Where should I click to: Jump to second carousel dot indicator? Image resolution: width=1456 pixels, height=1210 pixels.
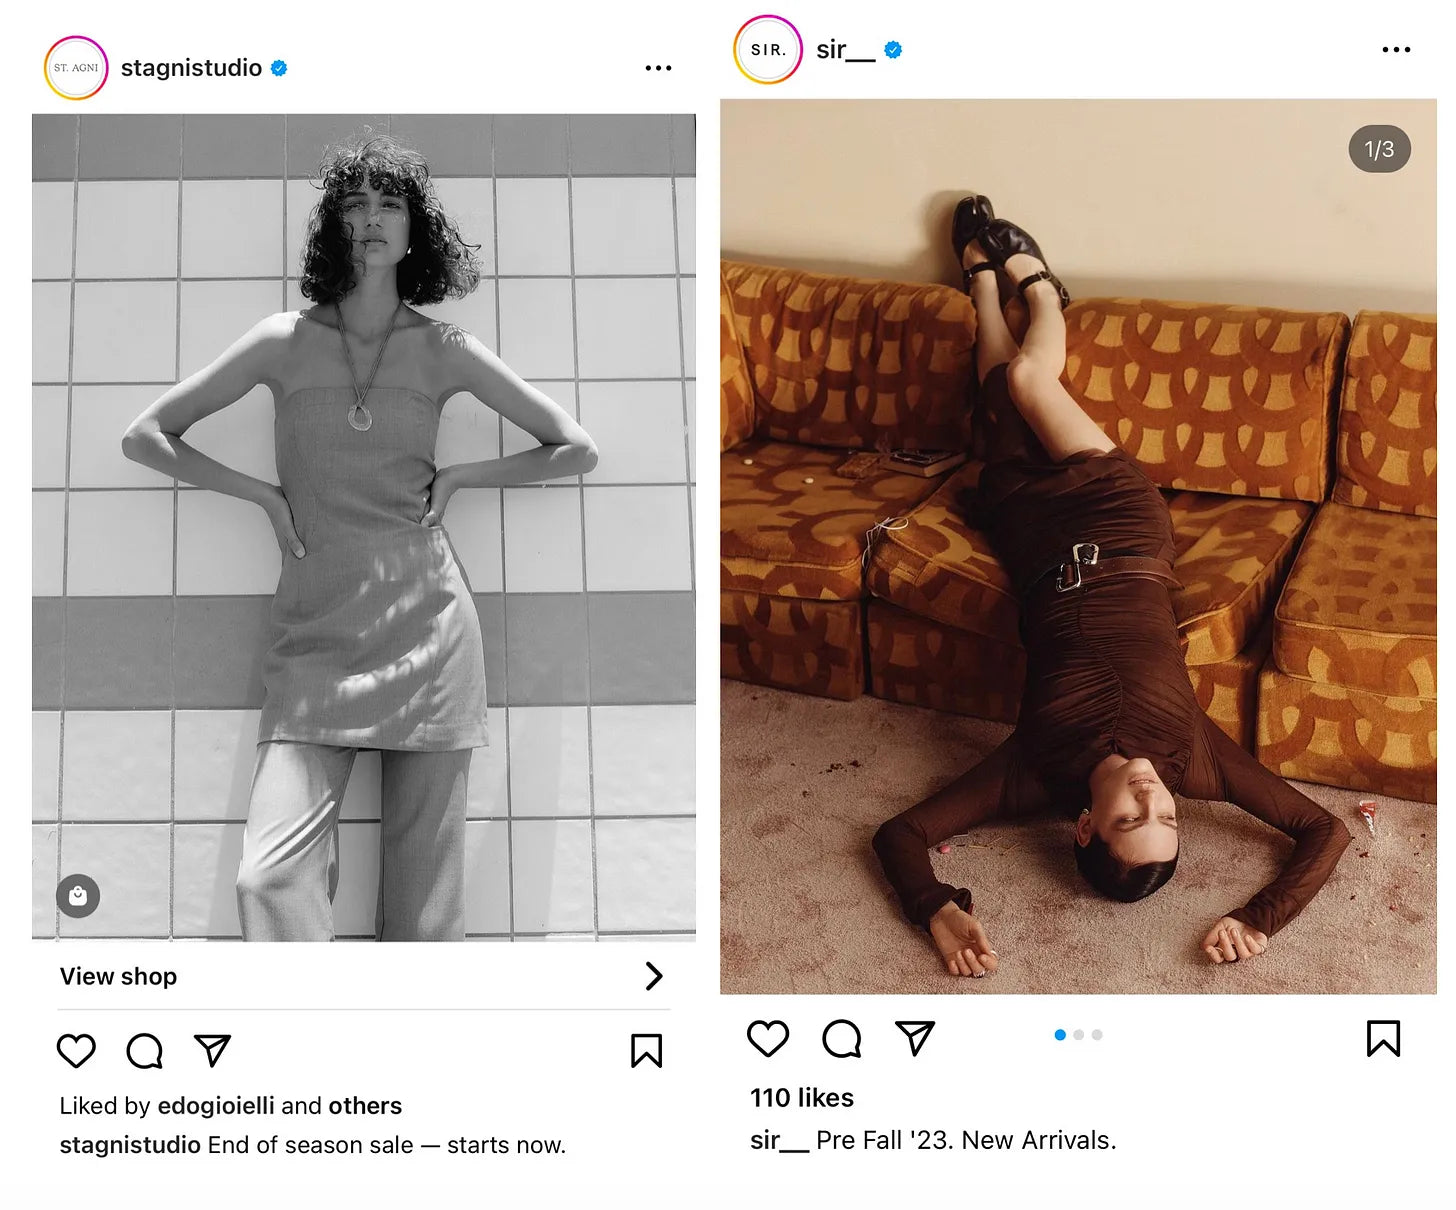(x=1078, y=1035)
